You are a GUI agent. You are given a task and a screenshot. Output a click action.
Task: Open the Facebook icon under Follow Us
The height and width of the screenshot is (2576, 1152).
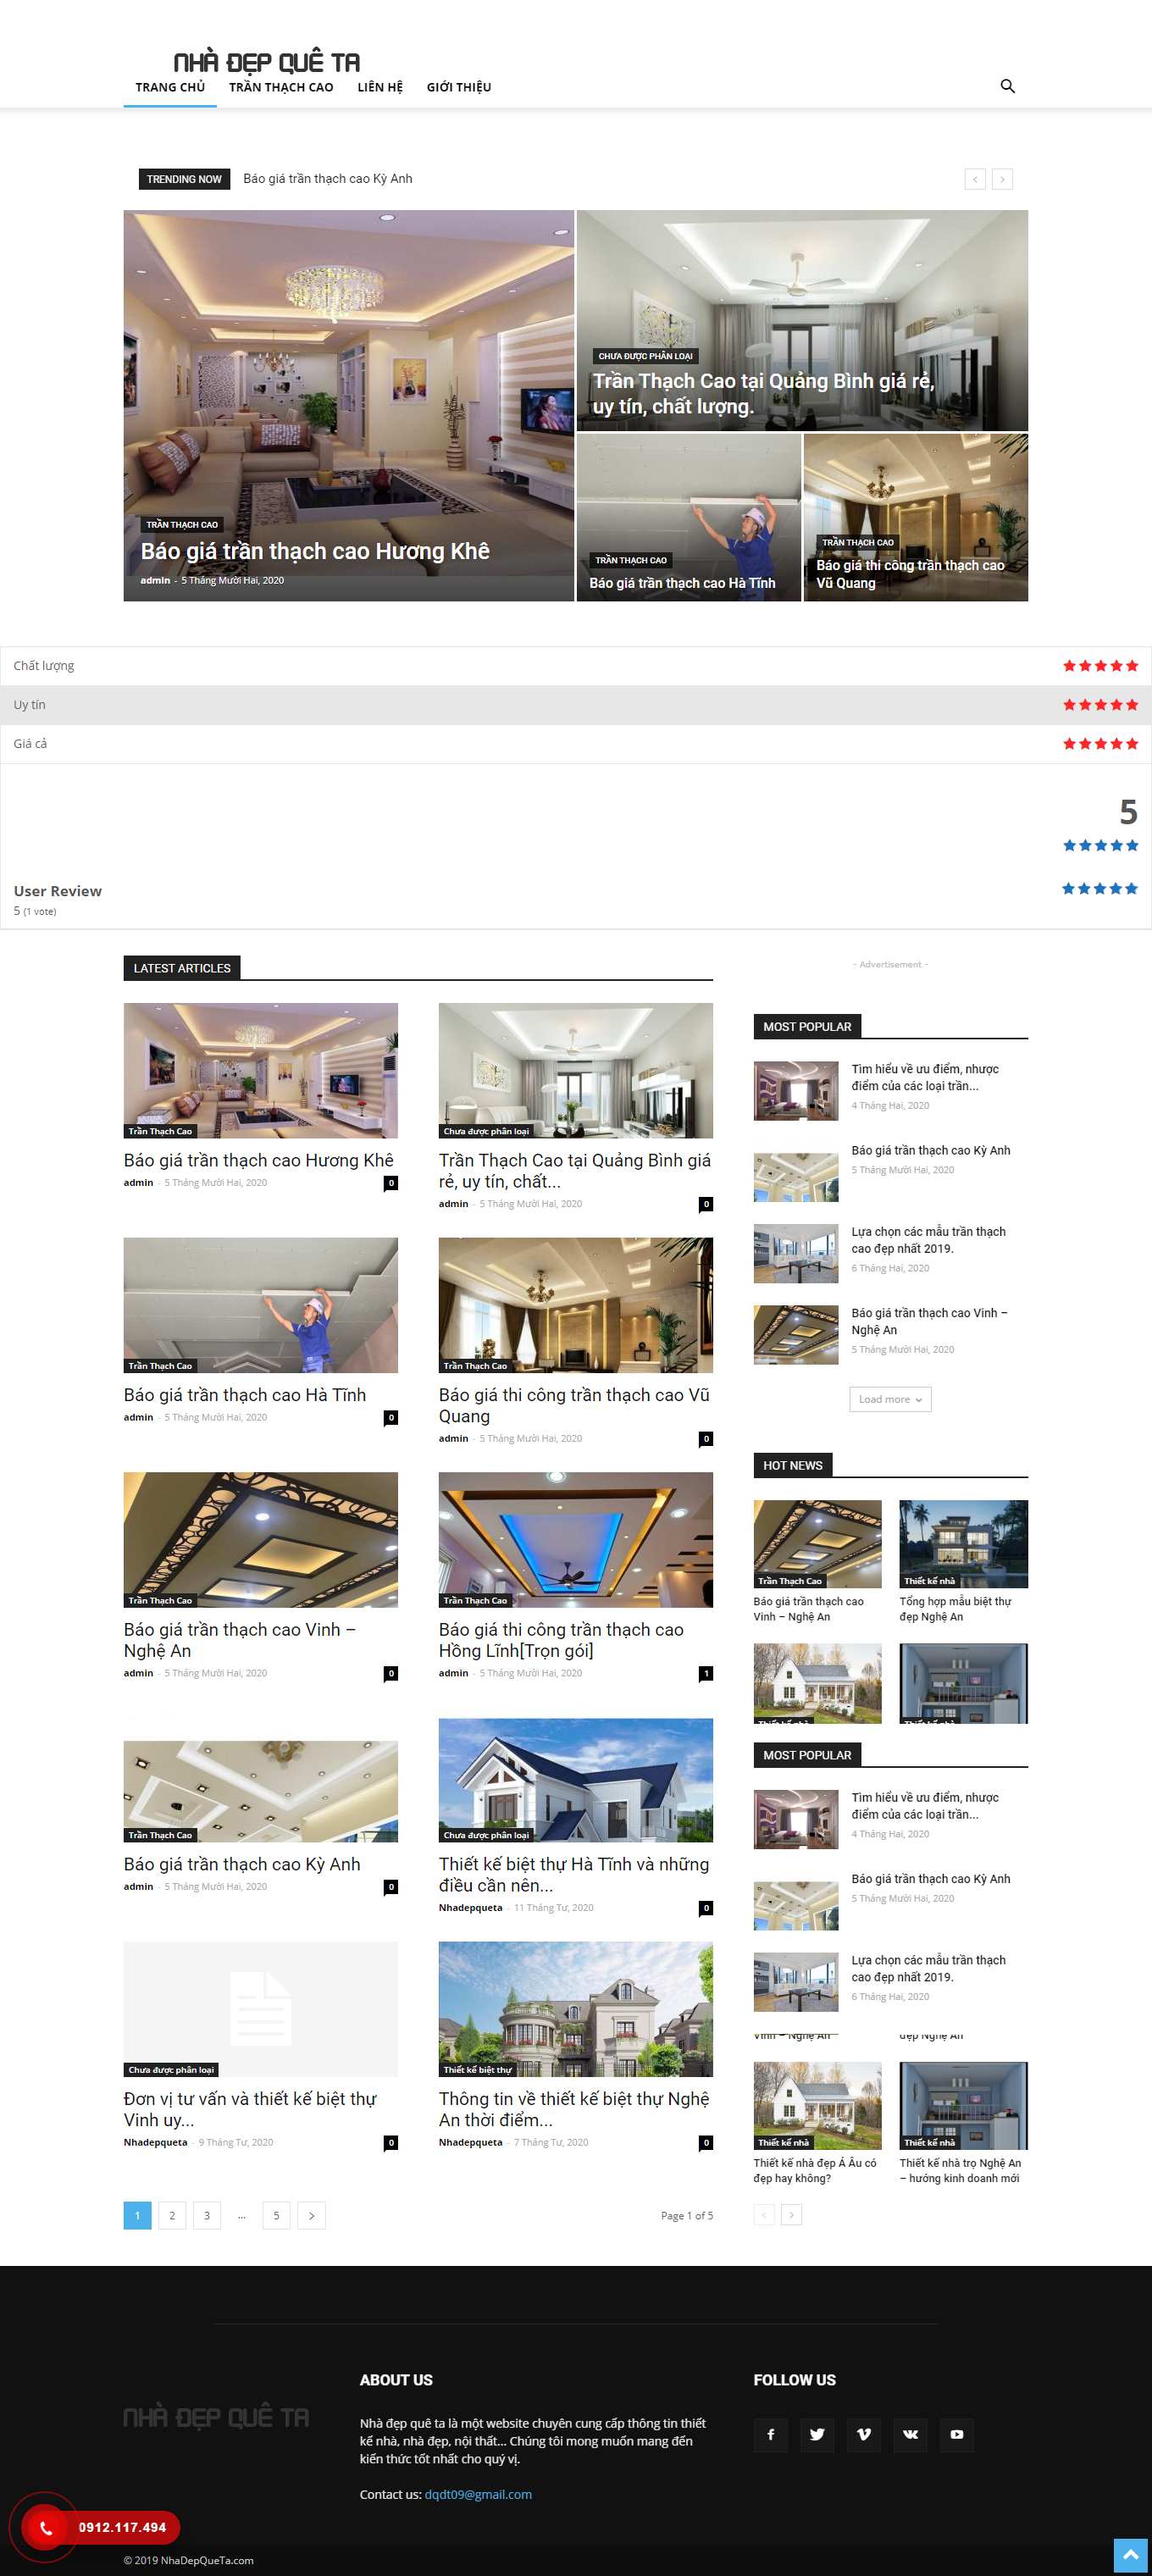[770, 2434]
